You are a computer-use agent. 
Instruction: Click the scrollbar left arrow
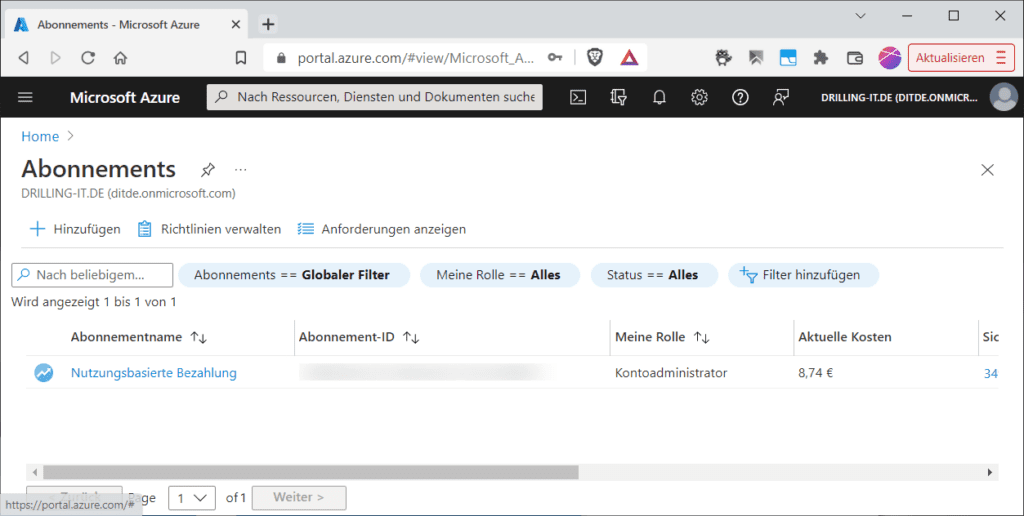tap(35, 472)
